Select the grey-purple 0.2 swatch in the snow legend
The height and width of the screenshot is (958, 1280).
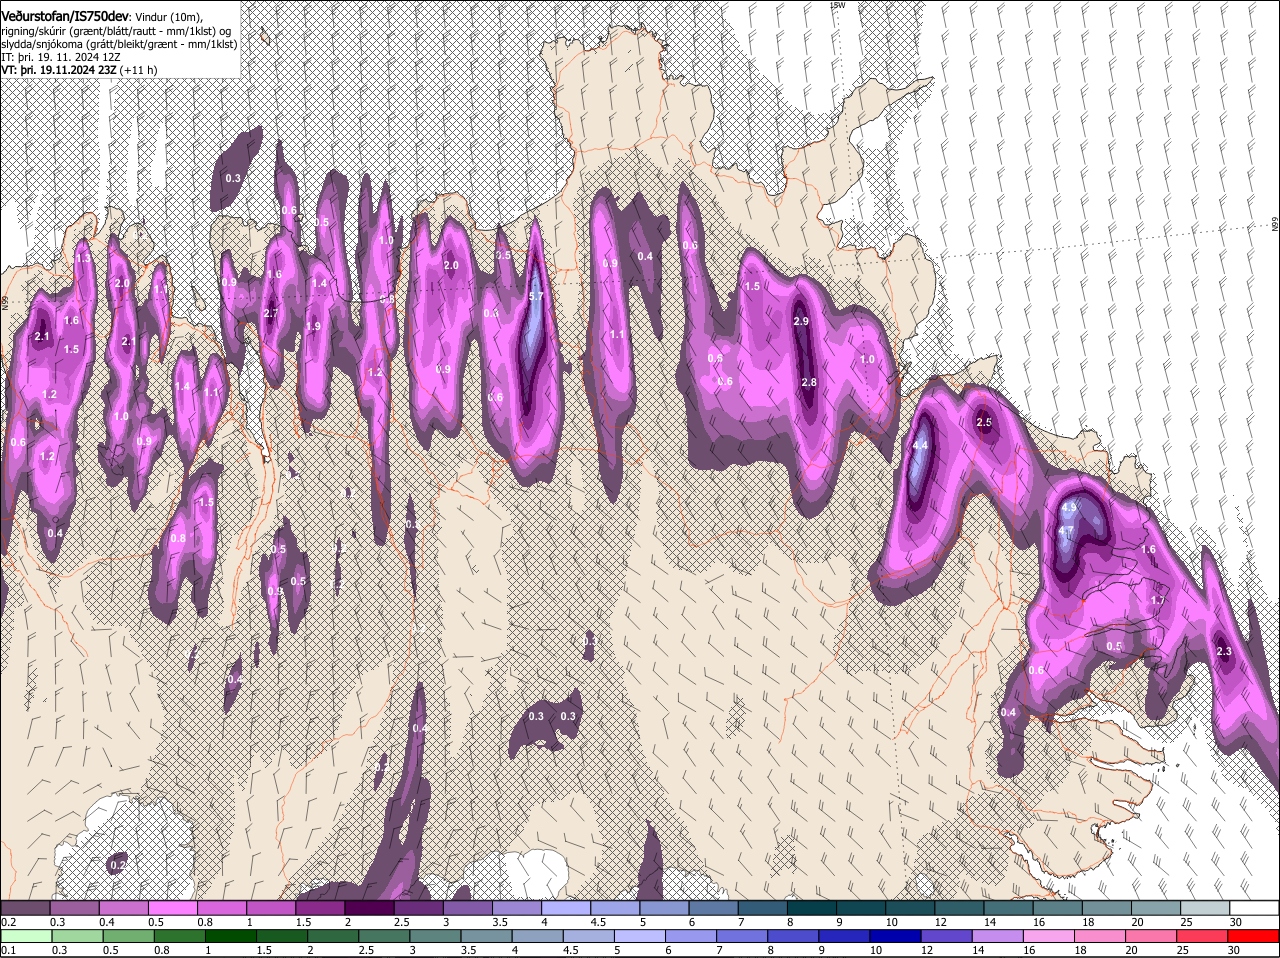[x=25, y=907]
